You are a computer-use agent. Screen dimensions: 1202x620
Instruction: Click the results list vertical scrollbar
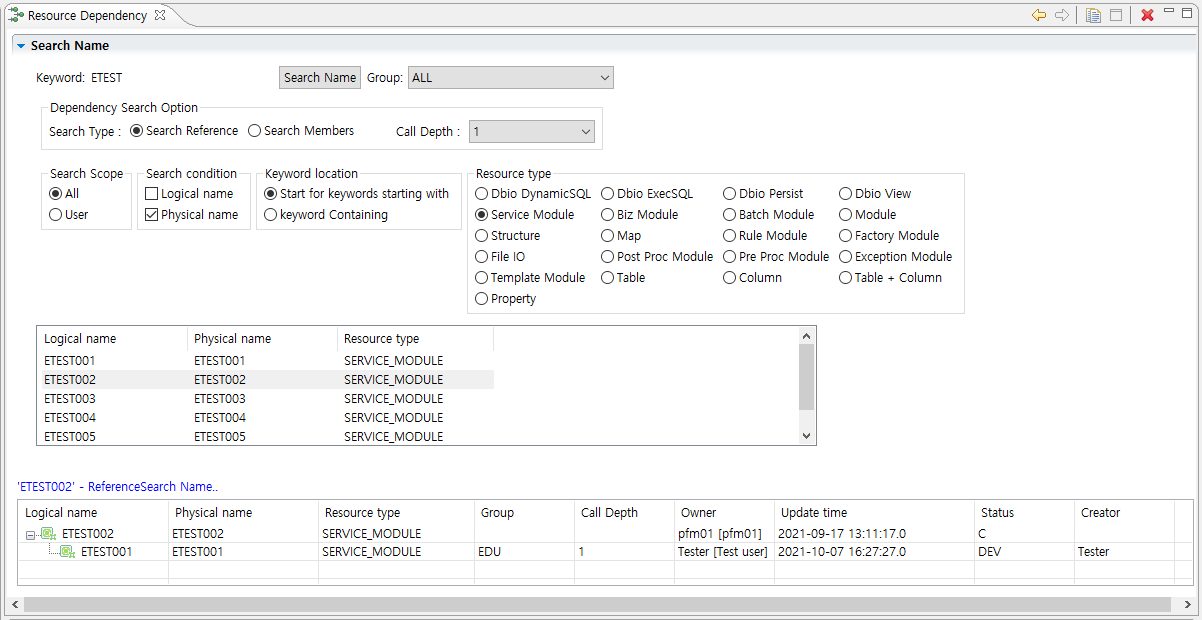(x=807, y=378)
